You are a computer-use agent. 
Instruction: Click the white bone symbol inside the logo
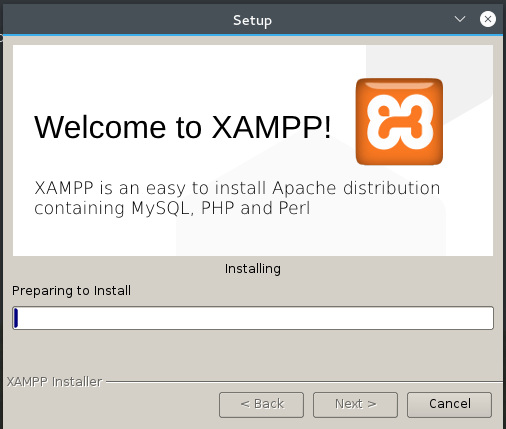[400, 122]
